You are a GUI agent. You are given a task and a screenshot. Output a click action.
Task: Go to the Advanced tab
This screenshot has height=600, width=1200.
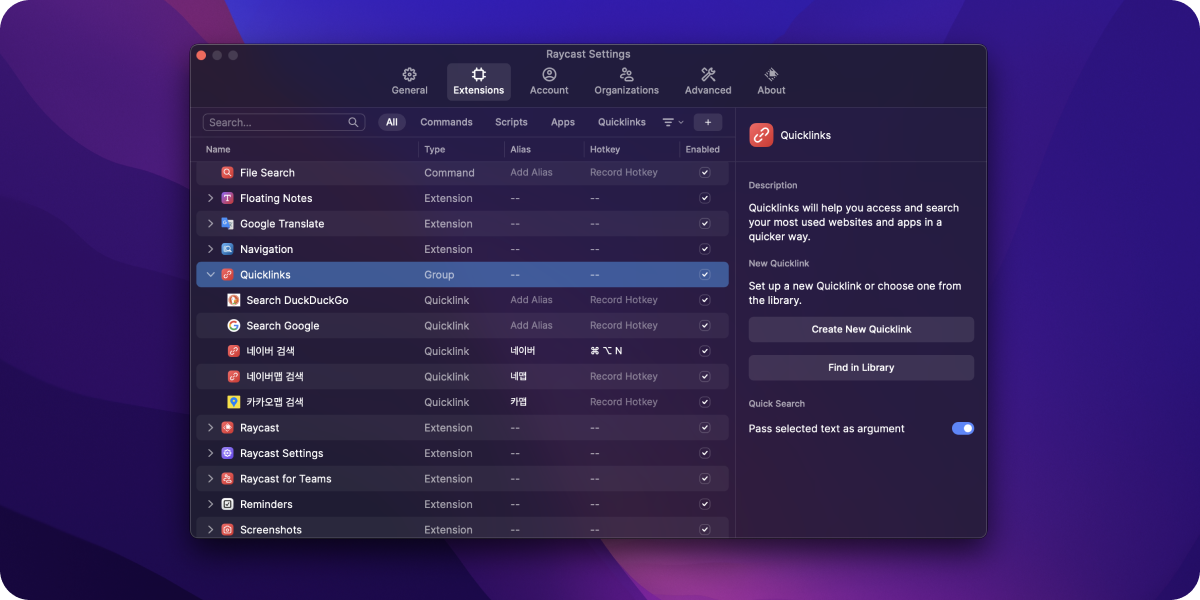click(708, 82)
